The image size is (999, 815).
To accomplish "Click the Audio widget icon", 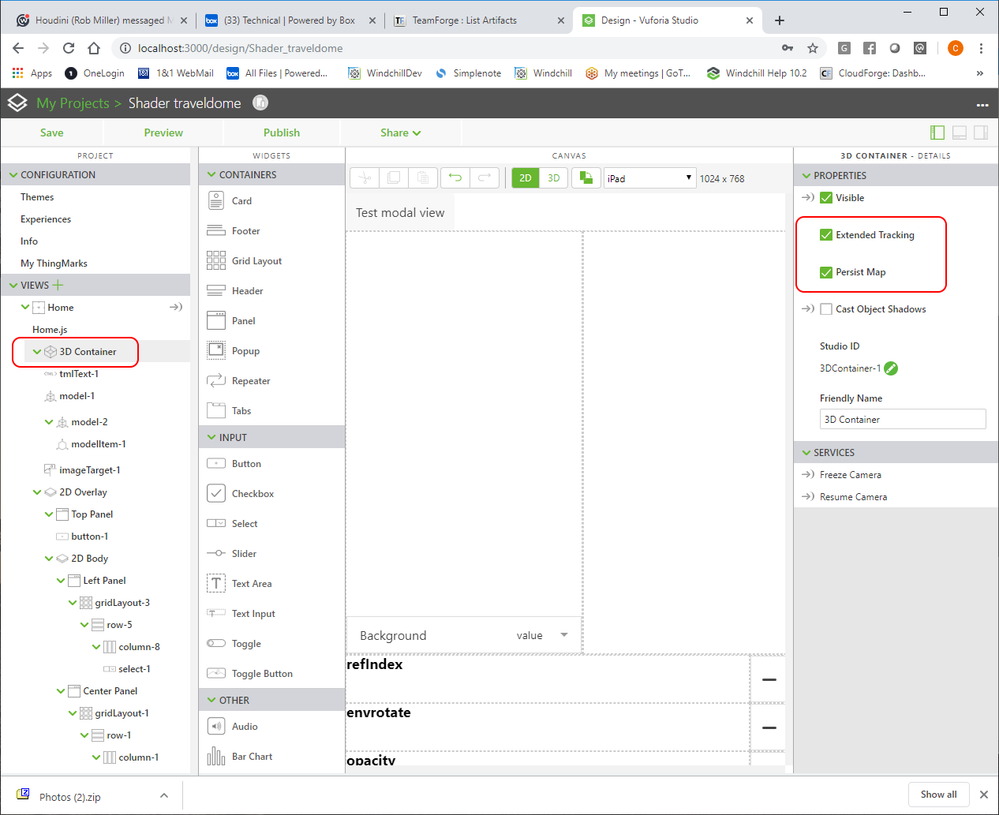I will [x=215, y=727].
